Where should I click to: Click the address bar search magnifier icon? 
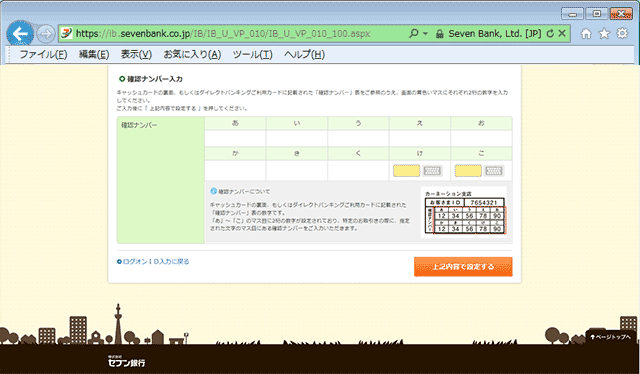413,33
